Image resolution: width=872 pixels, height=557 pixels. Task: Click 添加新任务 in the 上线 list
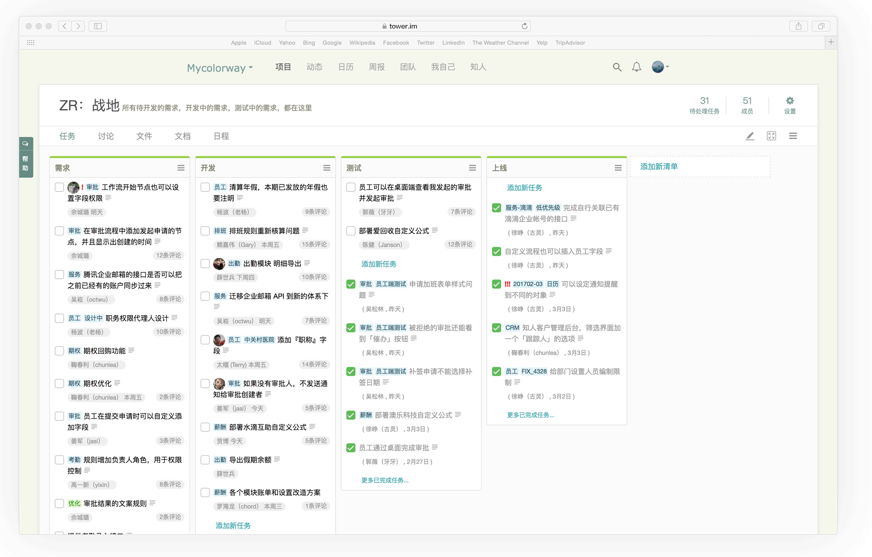[x=524, y=188]
